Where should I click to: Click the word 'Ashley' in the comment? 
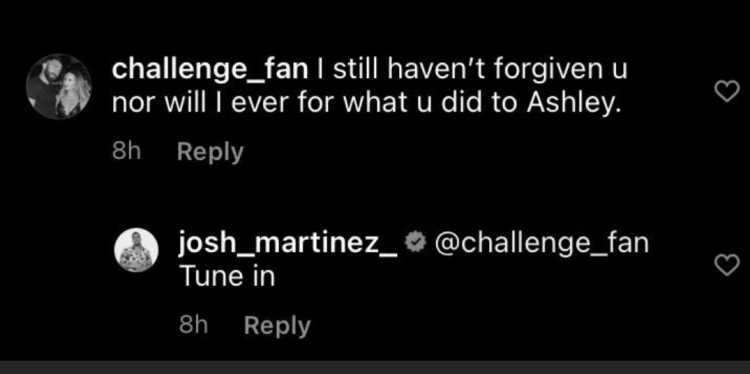(574, 104)
